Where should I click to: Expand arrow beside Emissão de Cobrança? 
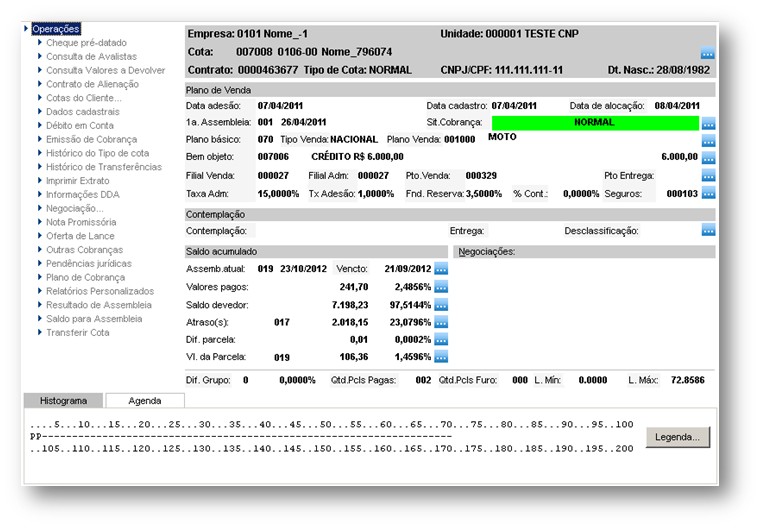click(40, 139)
